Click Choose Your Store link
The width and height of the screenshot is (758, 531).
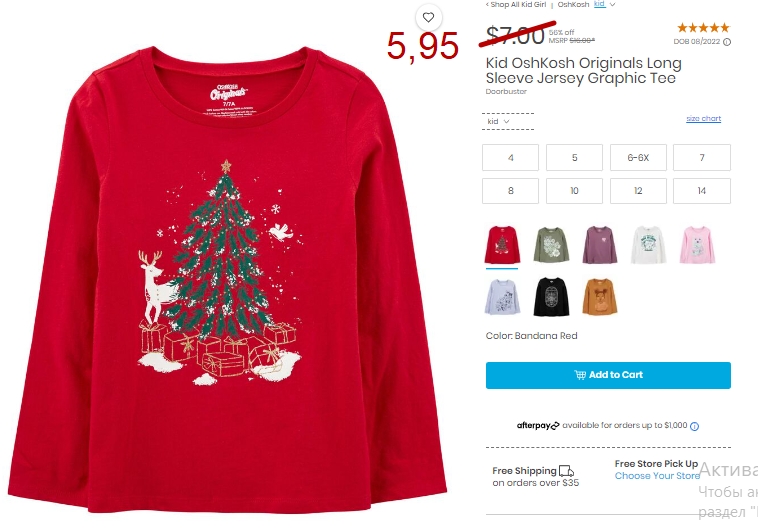coord(657,476)
